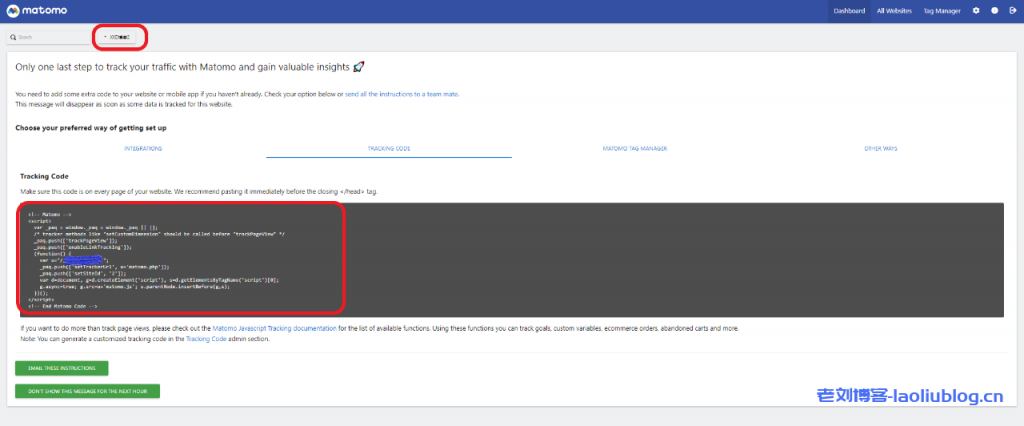Switch to Matomo Tag Manager tab
This screenshot has width=1024, height=426.
[x=634, y=148]
